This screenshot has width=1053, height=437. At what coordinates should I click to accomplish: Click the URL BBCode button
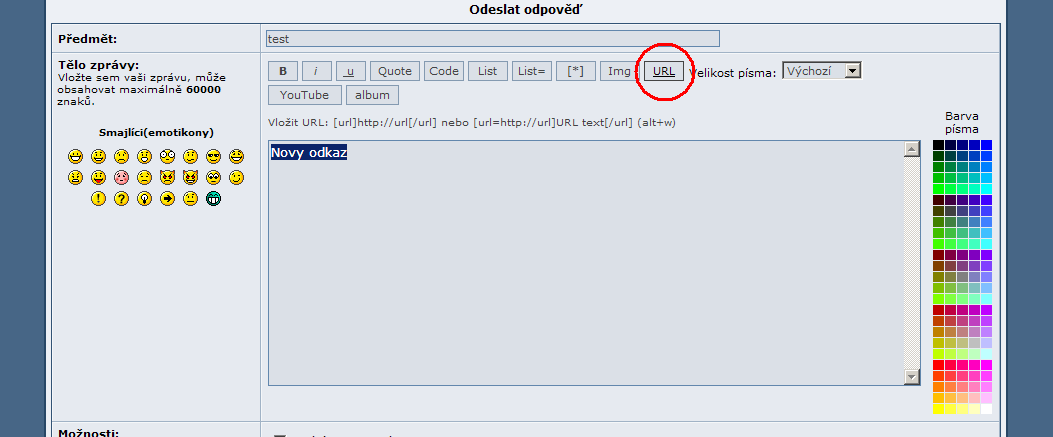pyautogui.click(x=663, y=71)
